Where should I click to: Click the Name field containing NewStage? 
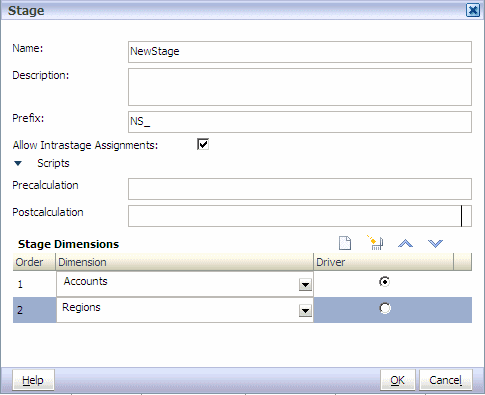point(300,52)
